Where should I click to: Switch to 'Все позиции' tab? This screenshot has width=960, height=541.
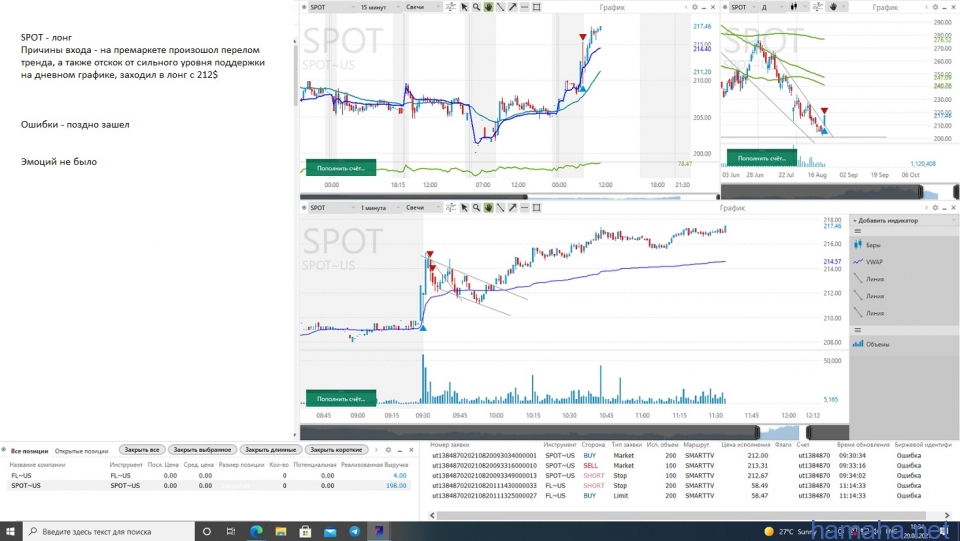coord(29,451)
